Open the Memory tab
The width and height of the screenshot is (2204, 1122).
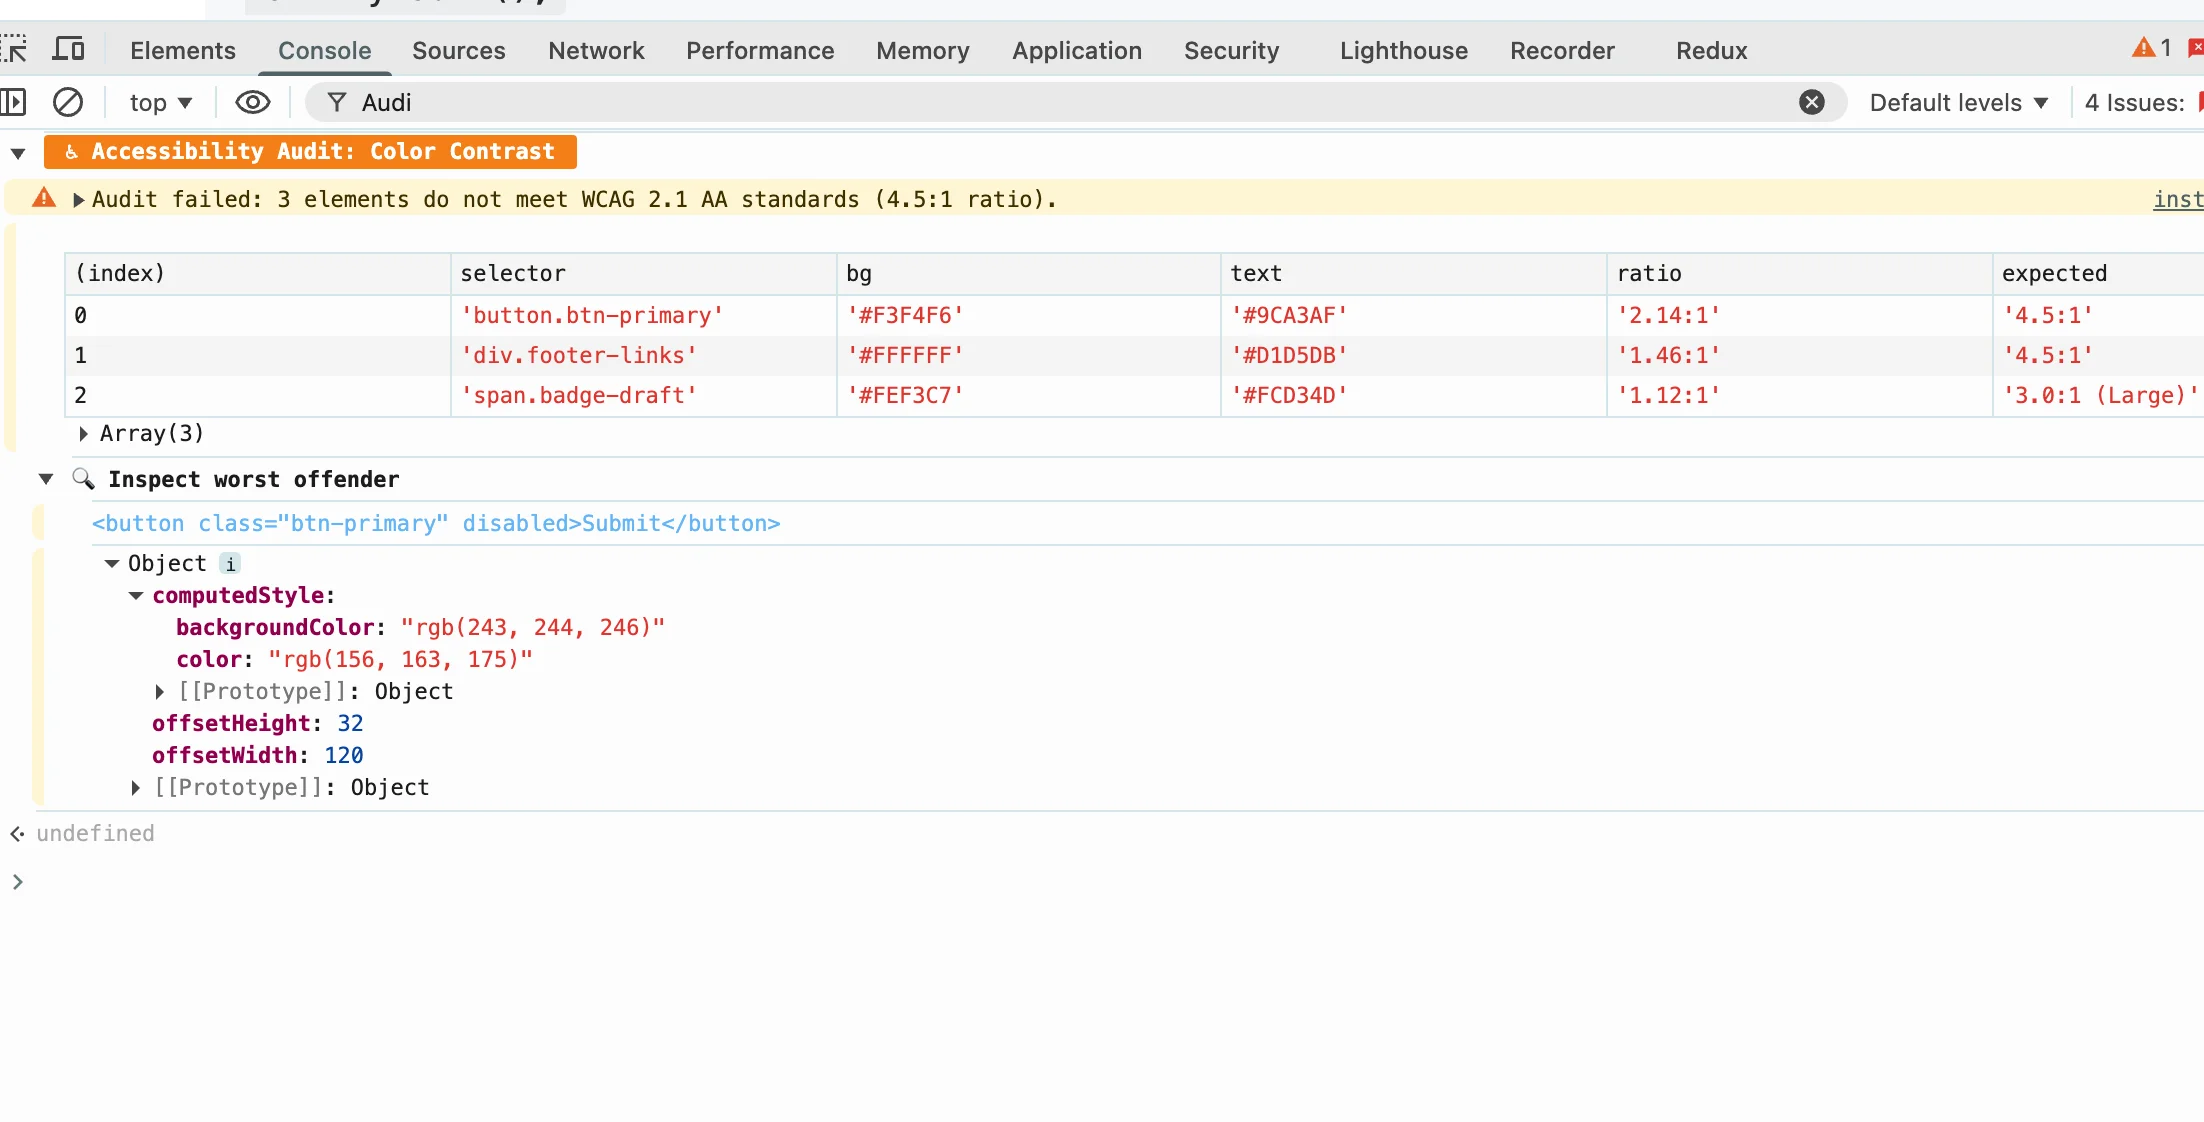click(923, 50)
